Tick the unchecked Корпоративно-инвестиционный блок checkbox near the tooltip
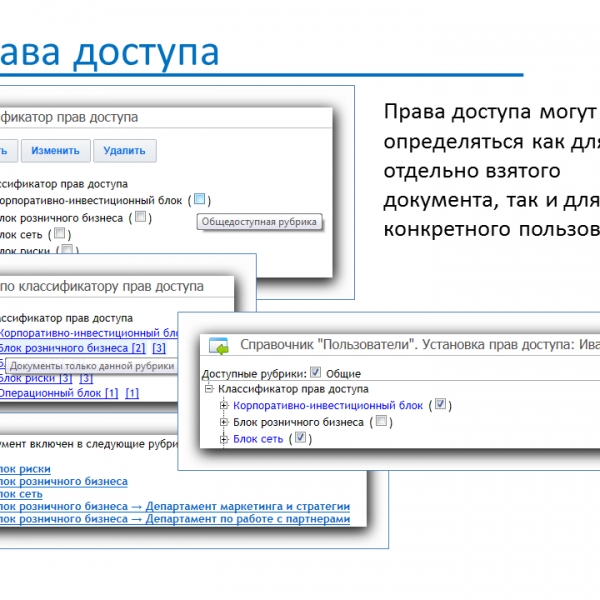 point(201,199)
